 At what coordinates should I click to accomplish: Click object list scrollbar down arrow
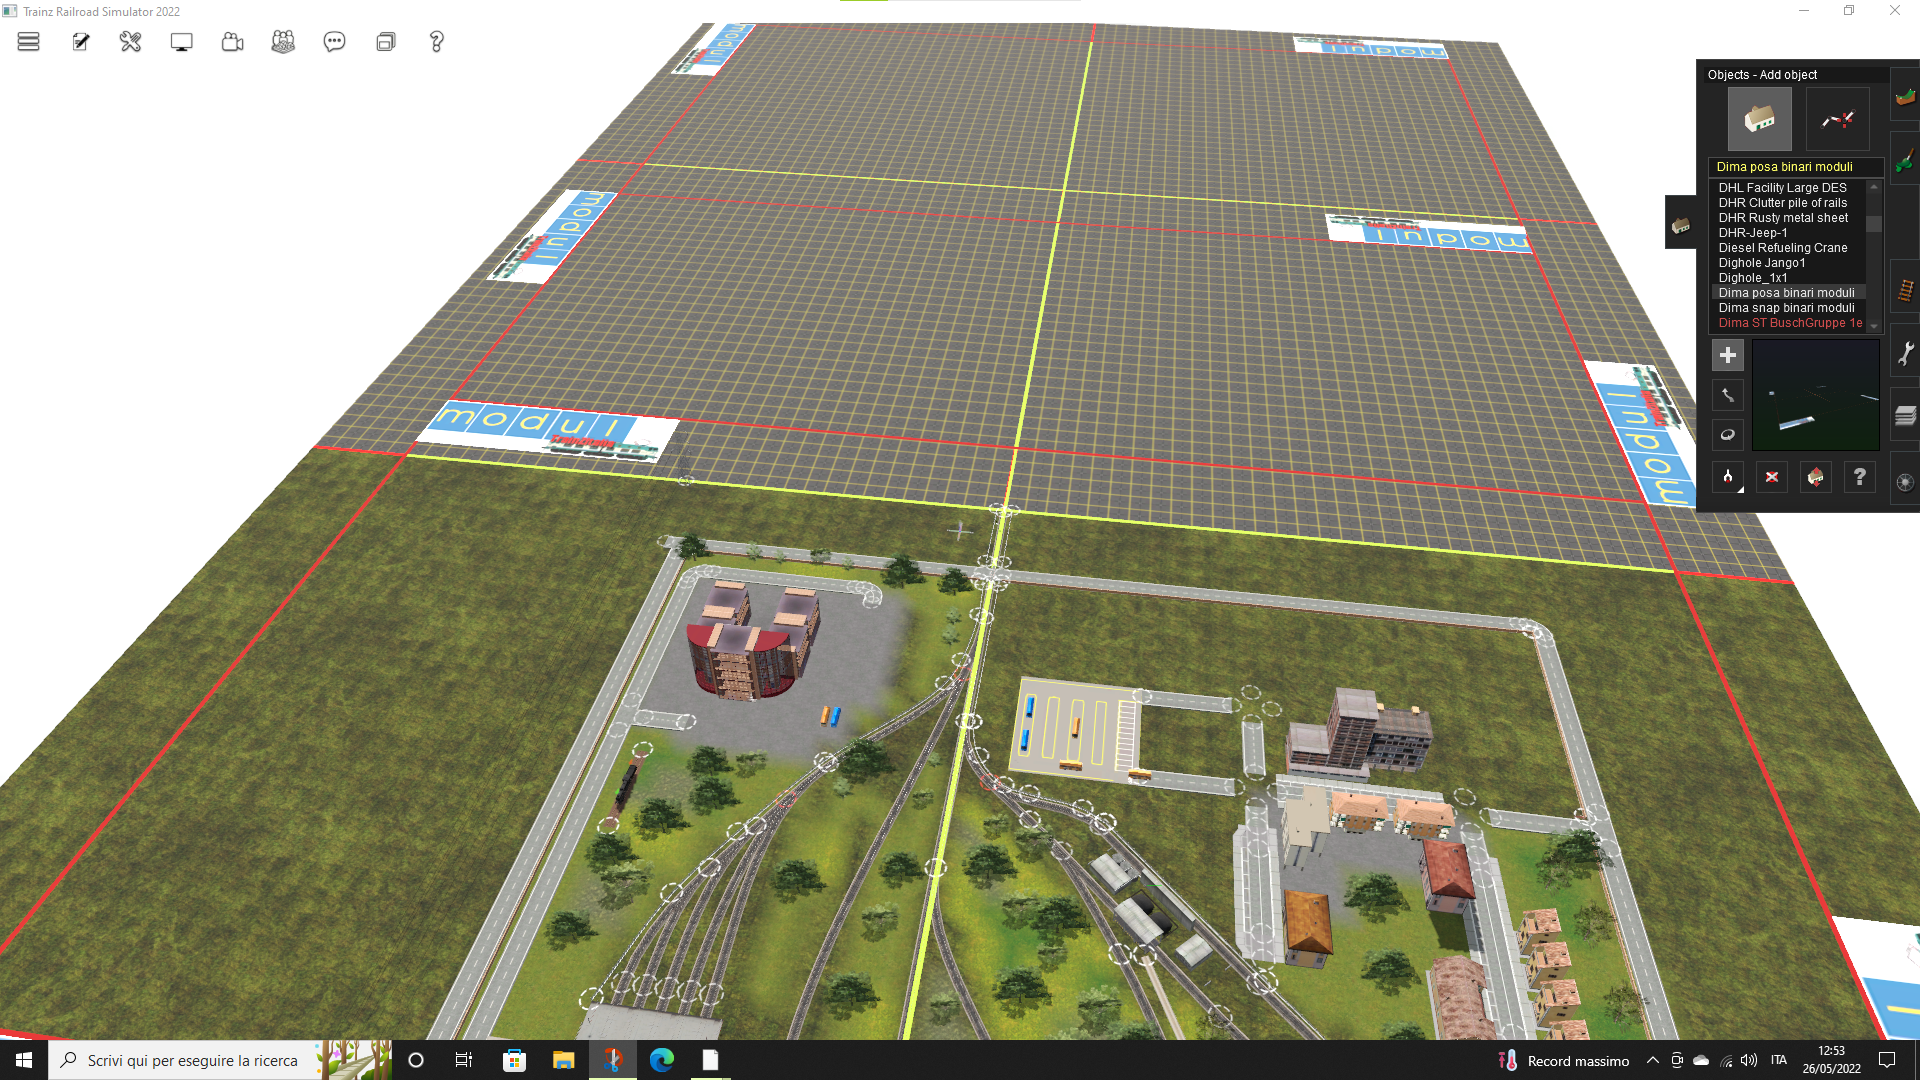[1874, 326]
